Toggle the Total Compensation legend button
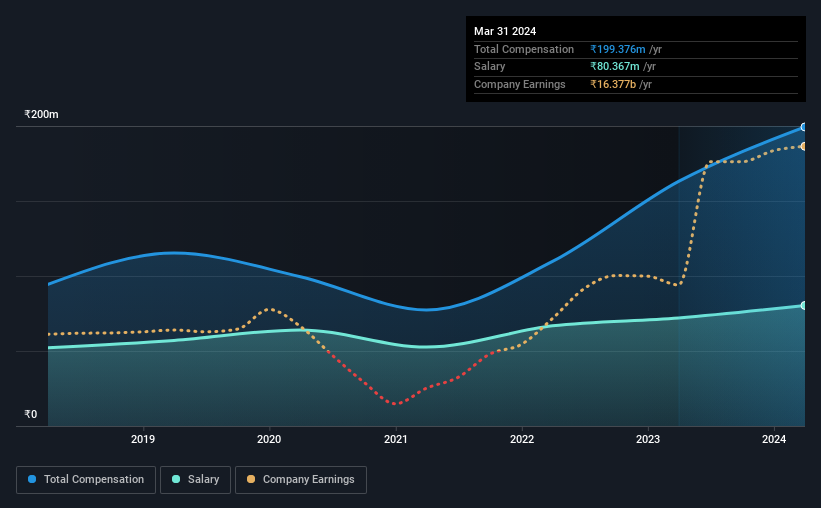Screen dimensions: 821x508 86,480
